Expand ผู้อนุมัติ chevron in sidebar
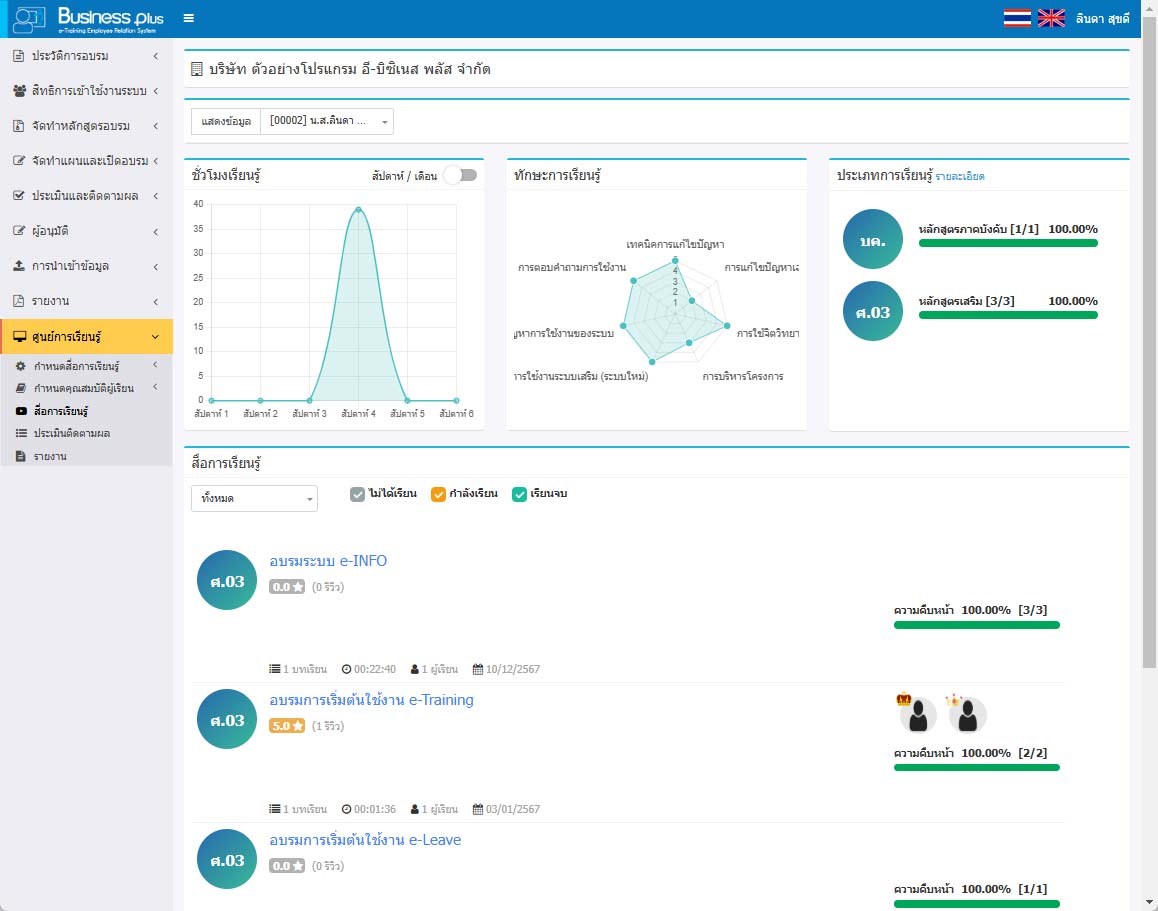This screenshot has width=1158, height=911. click(156, 232)
